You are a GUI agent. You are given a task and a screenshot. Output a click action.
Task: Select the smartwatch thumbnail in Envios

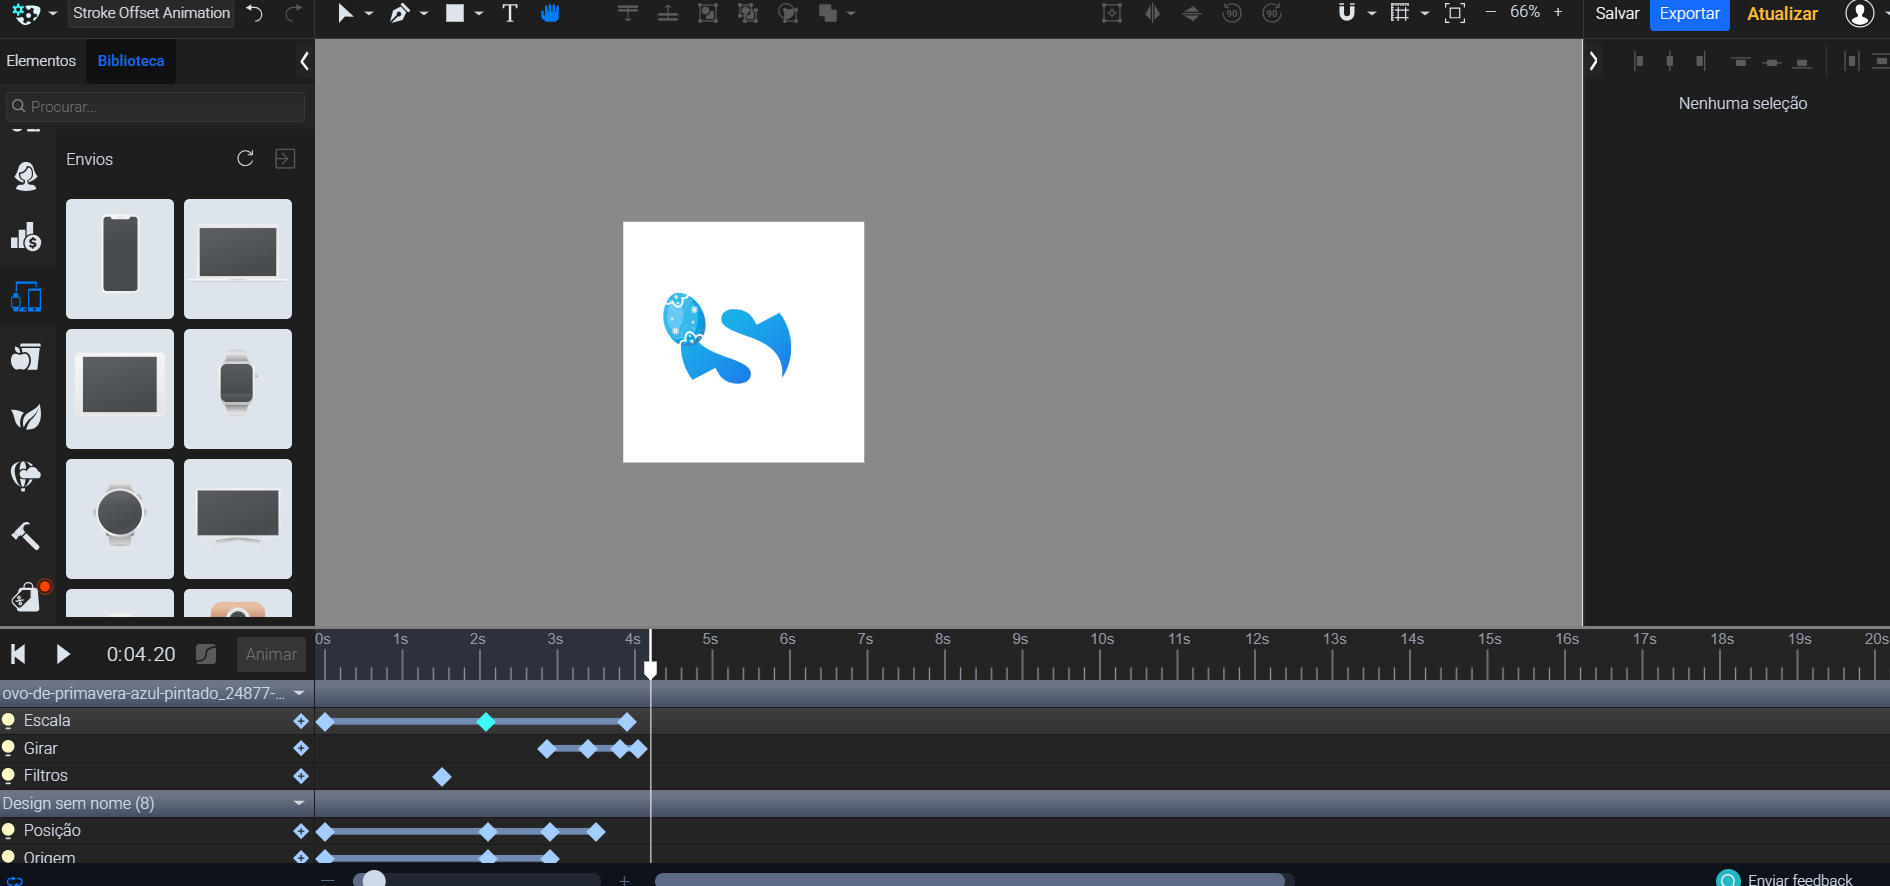[238, 389]
